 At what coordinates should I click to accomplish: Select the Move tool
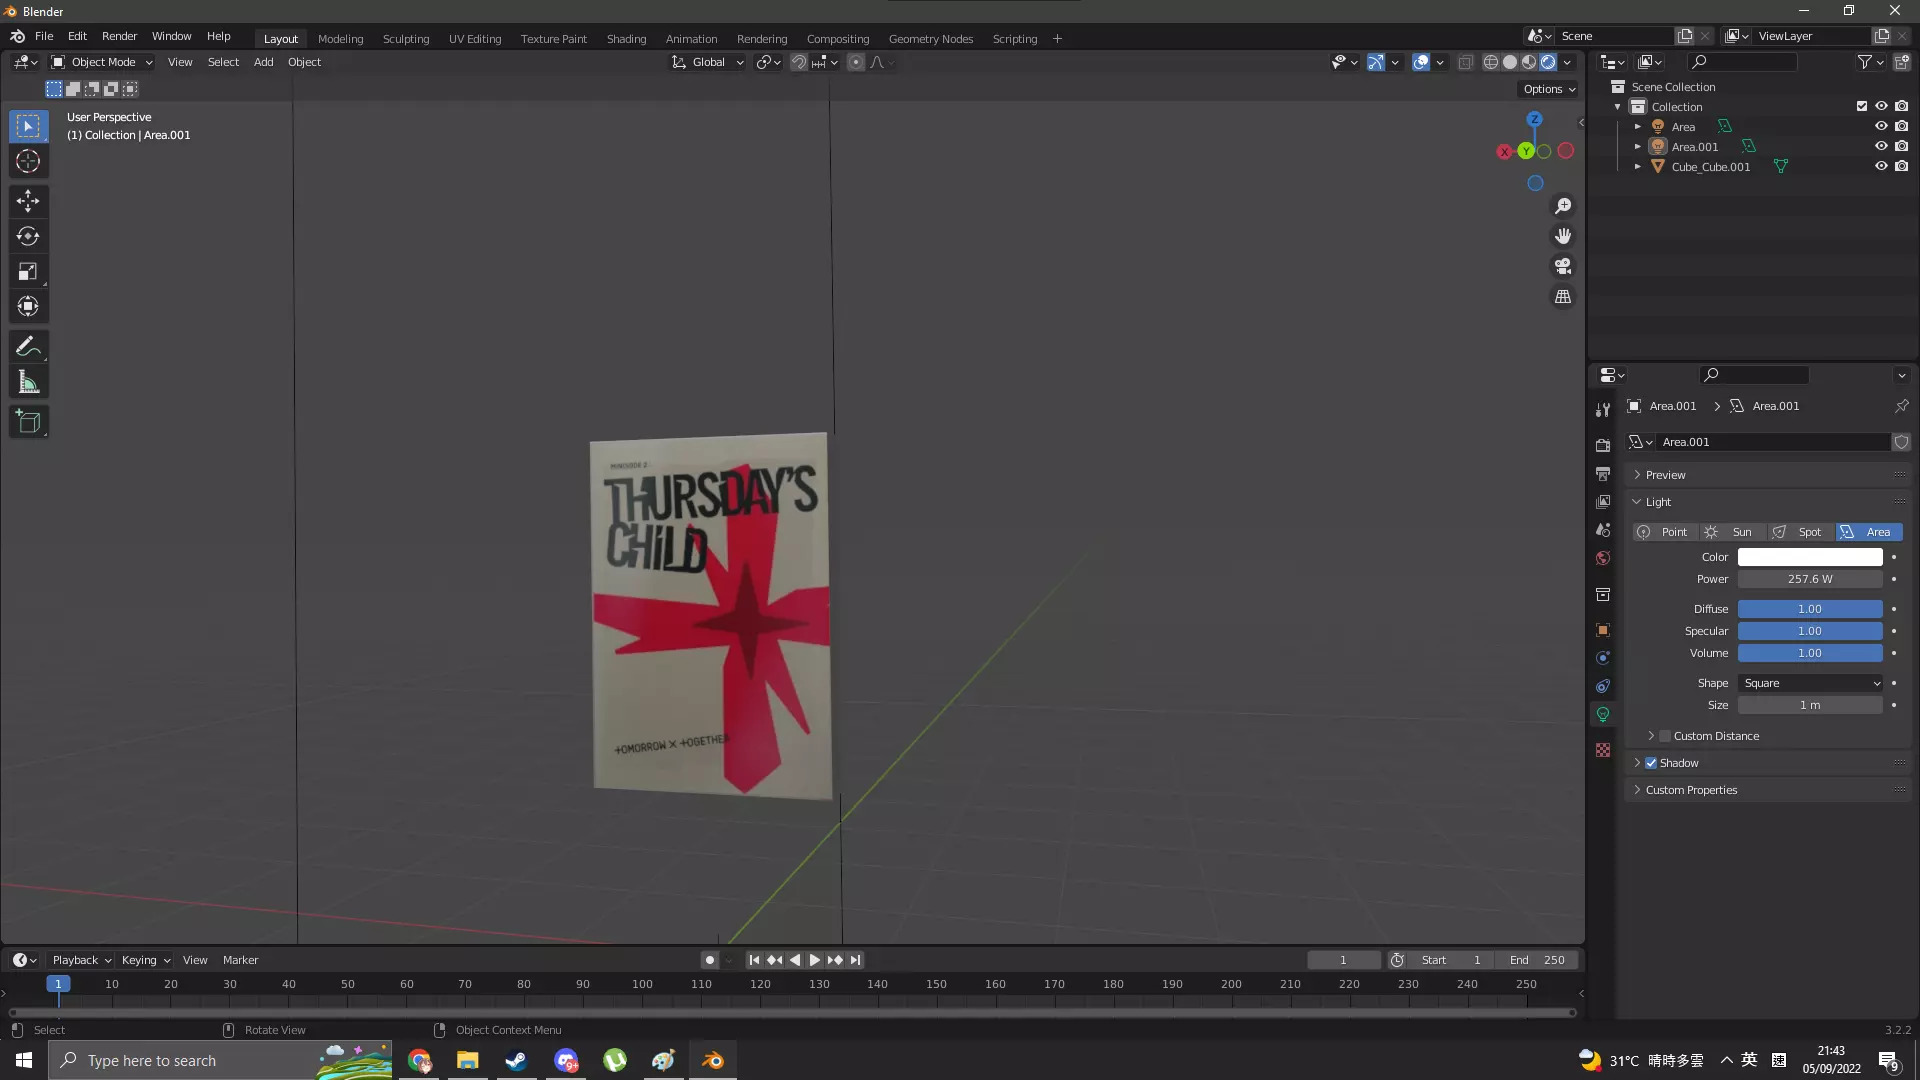coord(28,201)
